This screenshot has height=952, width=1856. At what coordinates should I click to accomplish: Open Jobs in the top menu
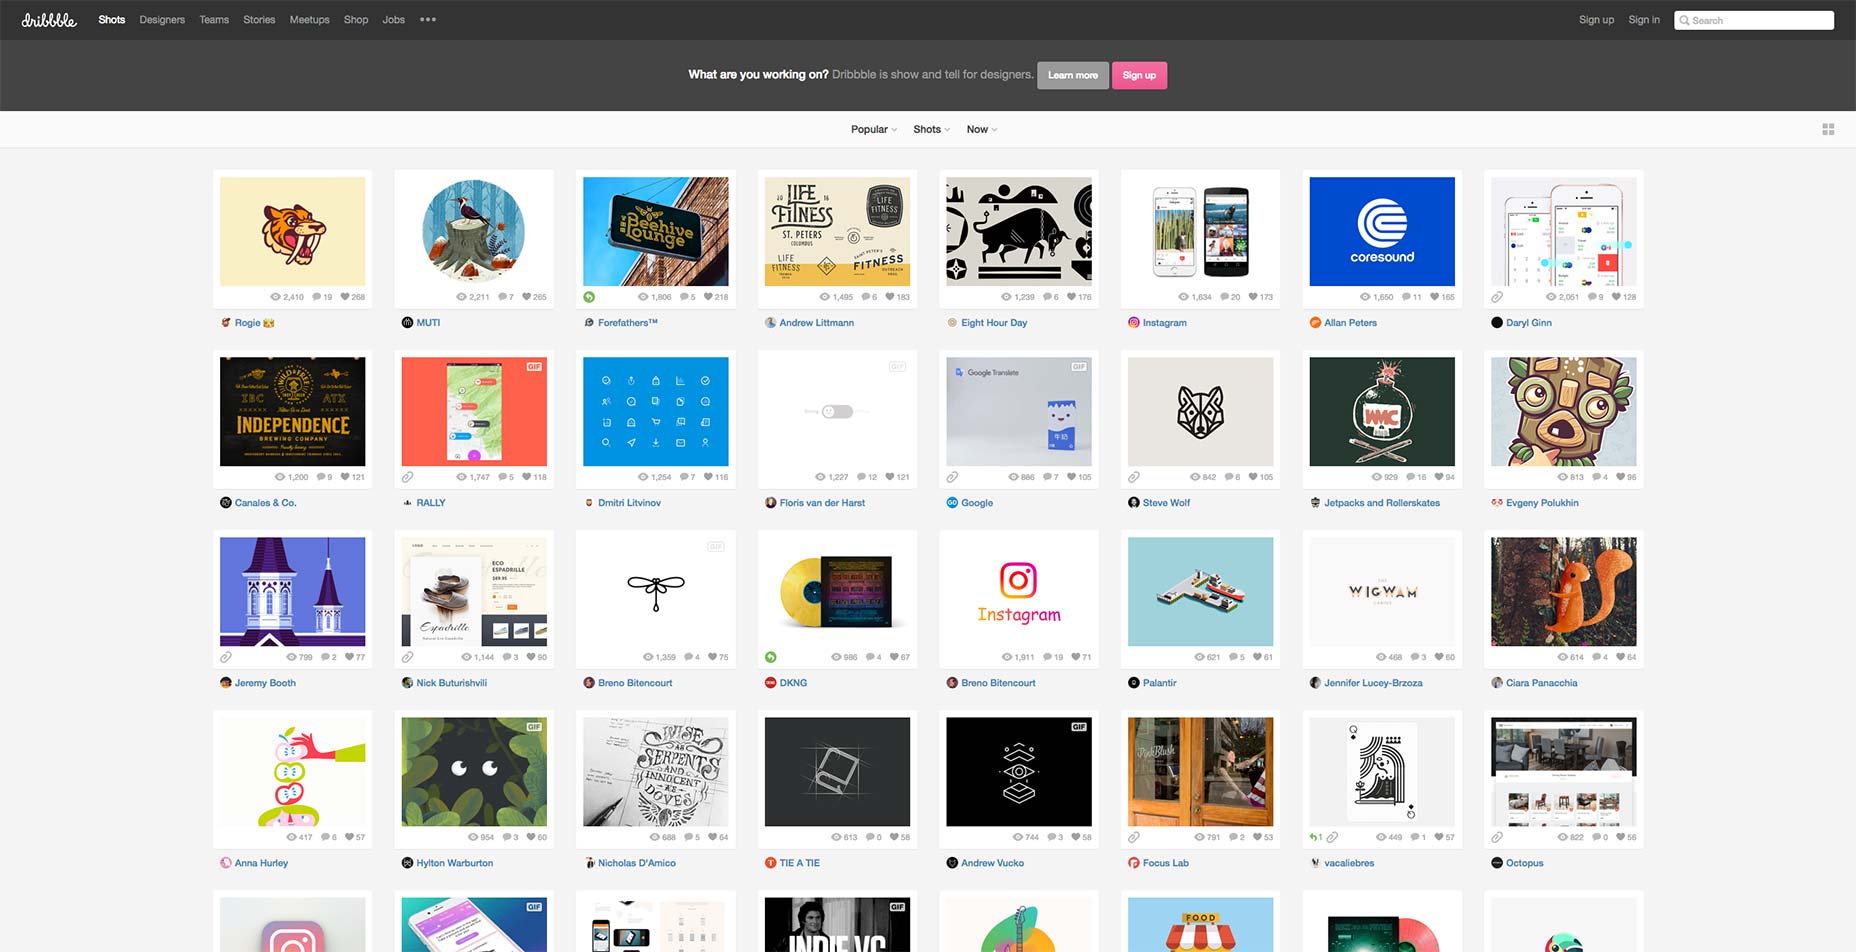394,20
